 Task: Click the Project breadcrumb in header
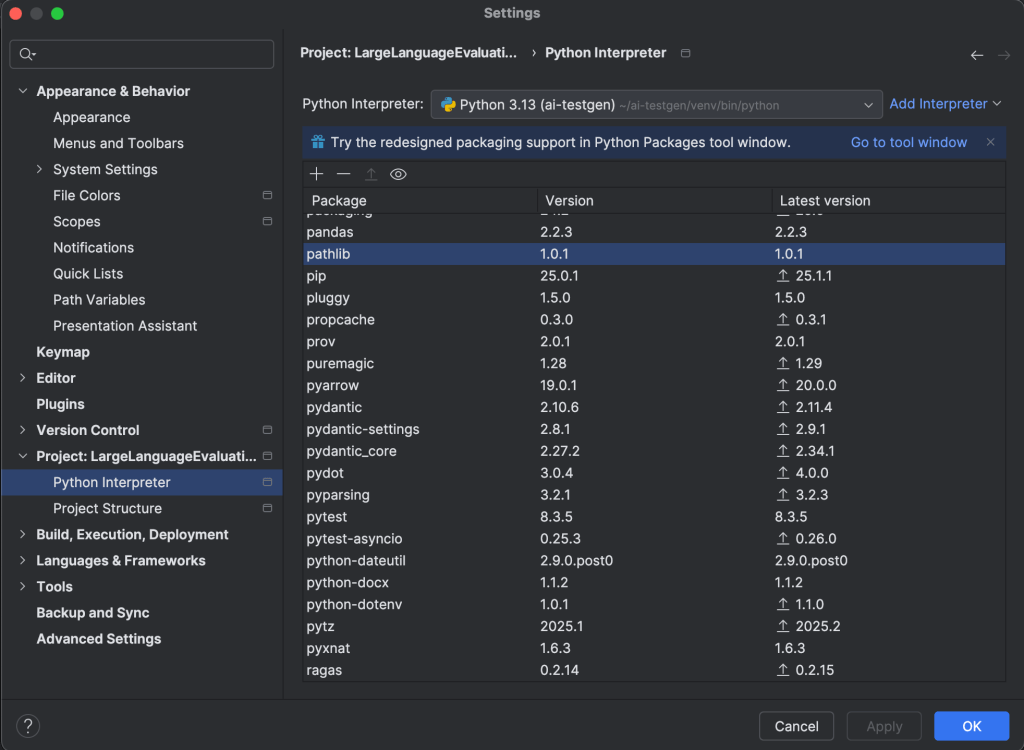(x=408, y=53)
